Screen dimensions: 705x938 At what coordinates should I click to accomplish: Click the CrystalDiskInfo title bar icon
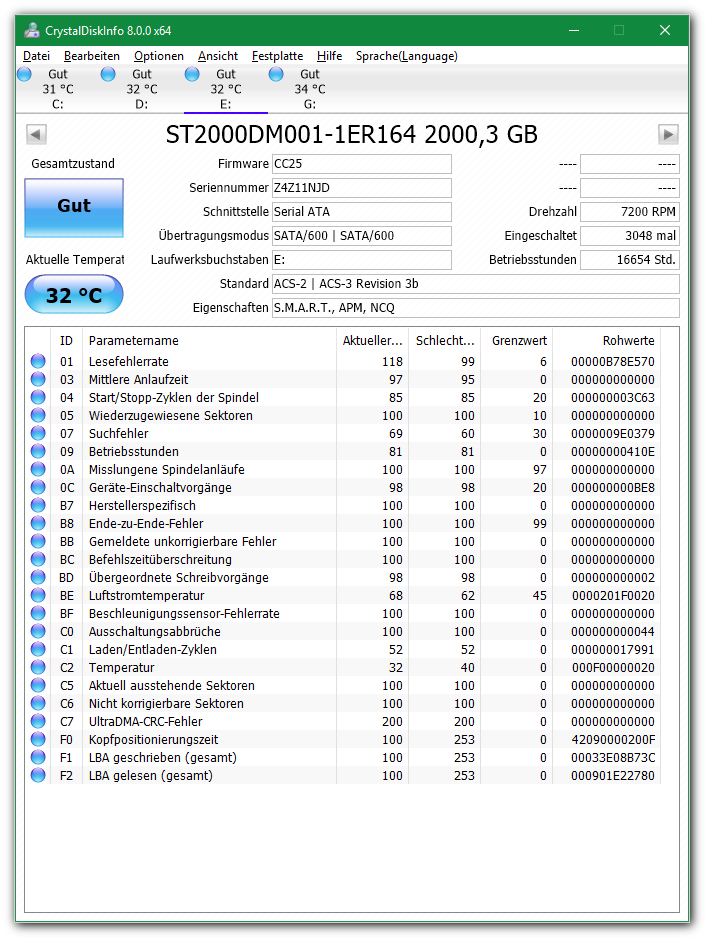coord(32,31)
